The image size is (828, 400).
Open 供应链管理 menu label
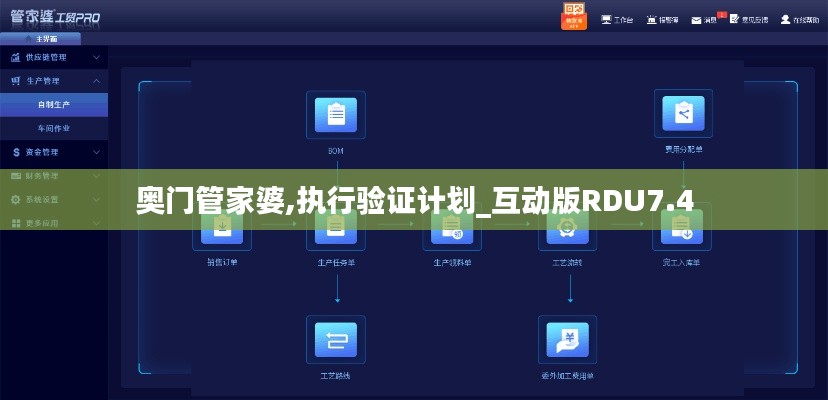[x=46, y=57]
